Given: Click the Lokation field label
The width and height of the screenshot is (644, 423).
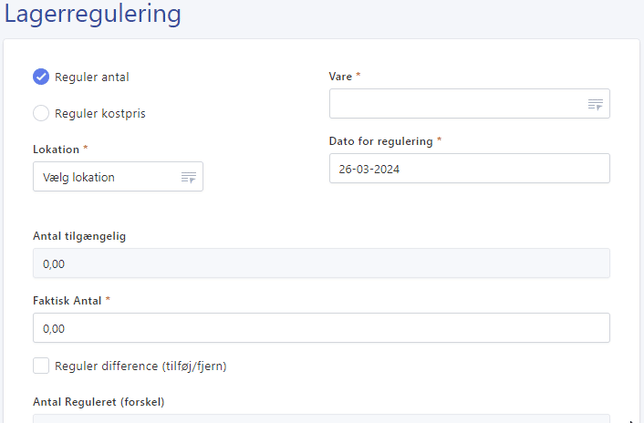Looking at the screenshot, I should [56, 149].
